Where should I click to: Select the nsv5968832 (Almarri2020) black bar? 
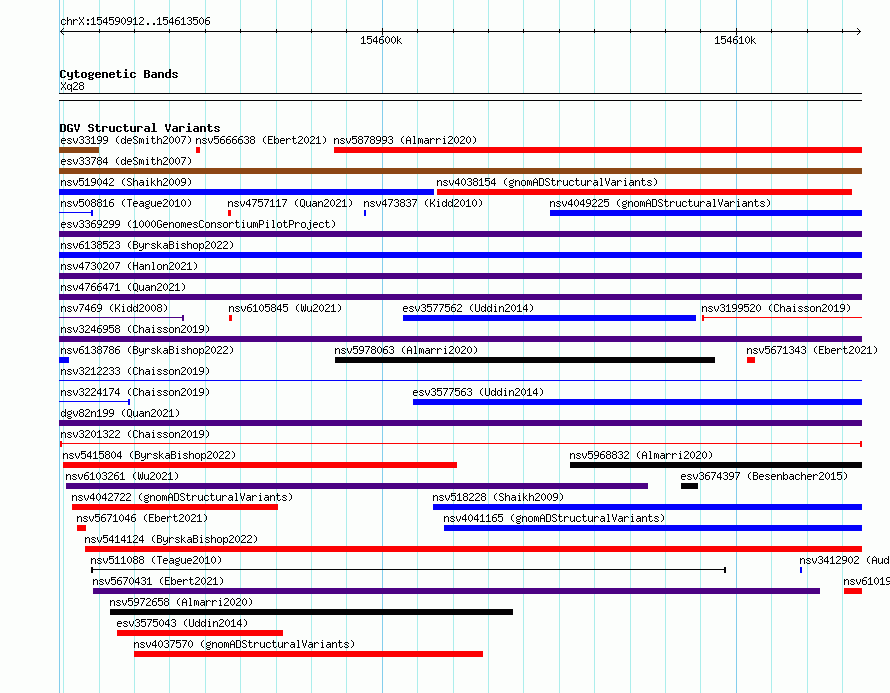click(x=716, y=465)
